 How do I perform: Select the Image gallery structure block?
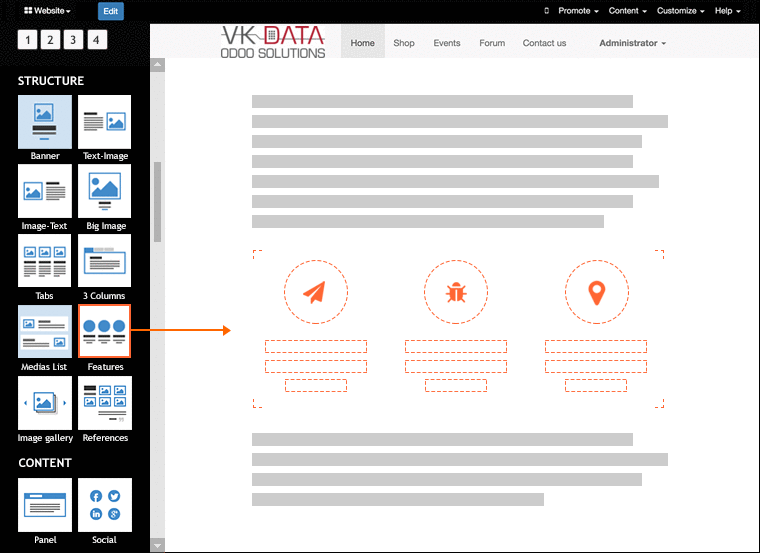point(45,403)
